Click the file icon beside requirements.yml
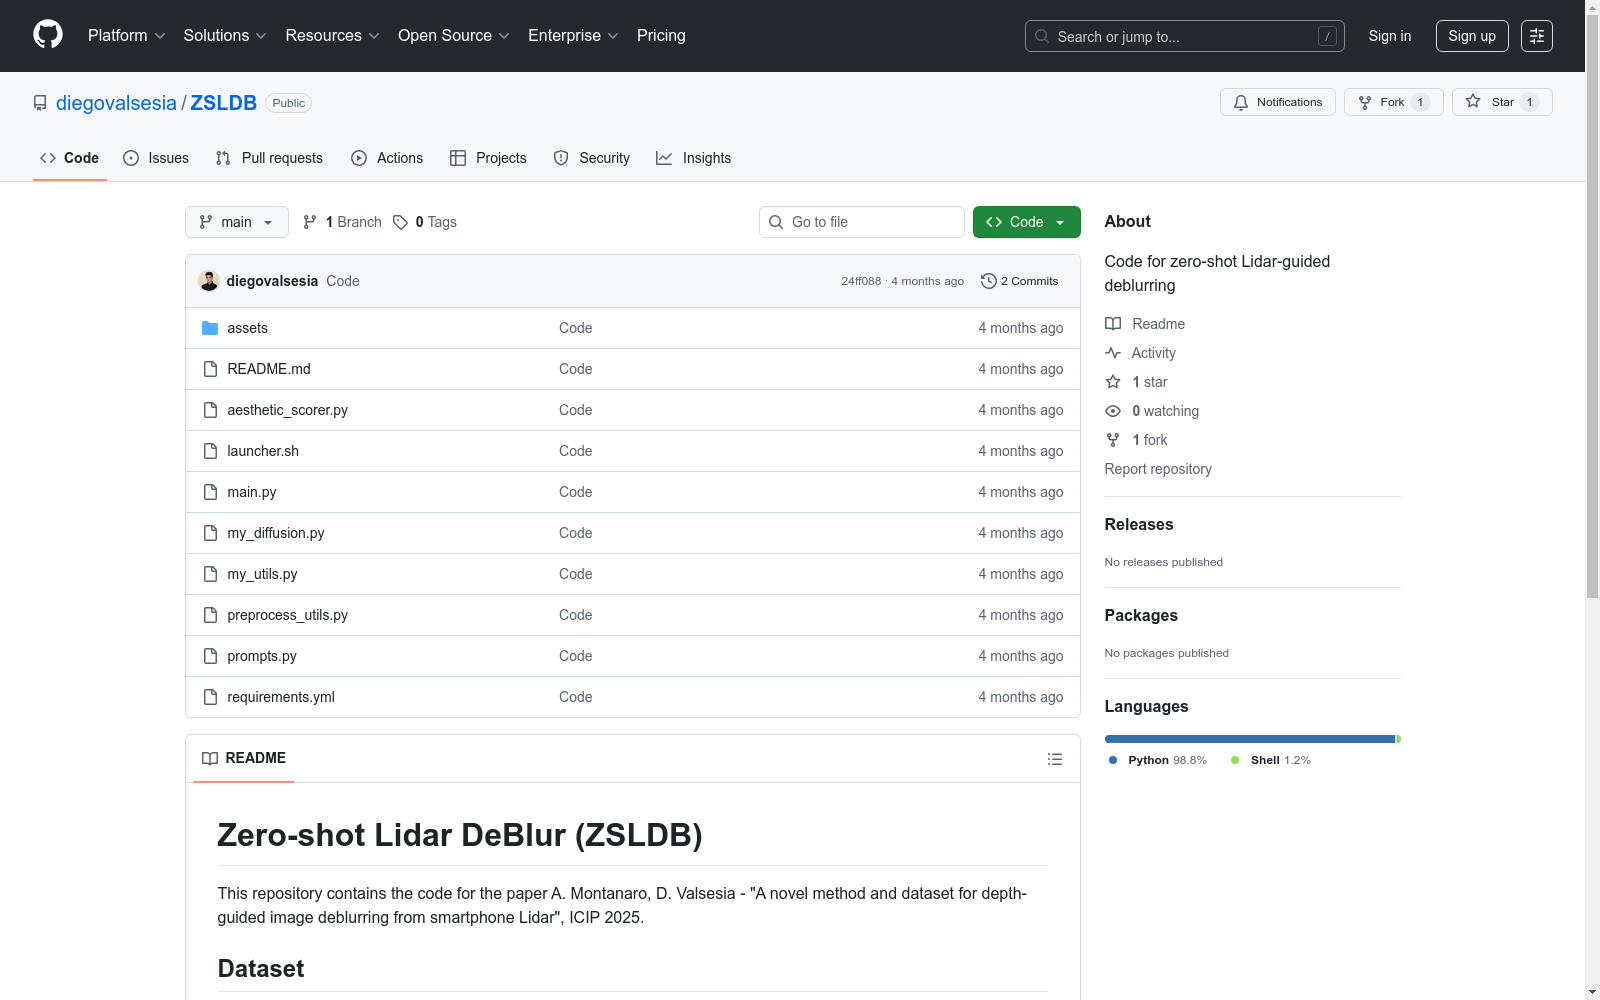 pos(210,697)
